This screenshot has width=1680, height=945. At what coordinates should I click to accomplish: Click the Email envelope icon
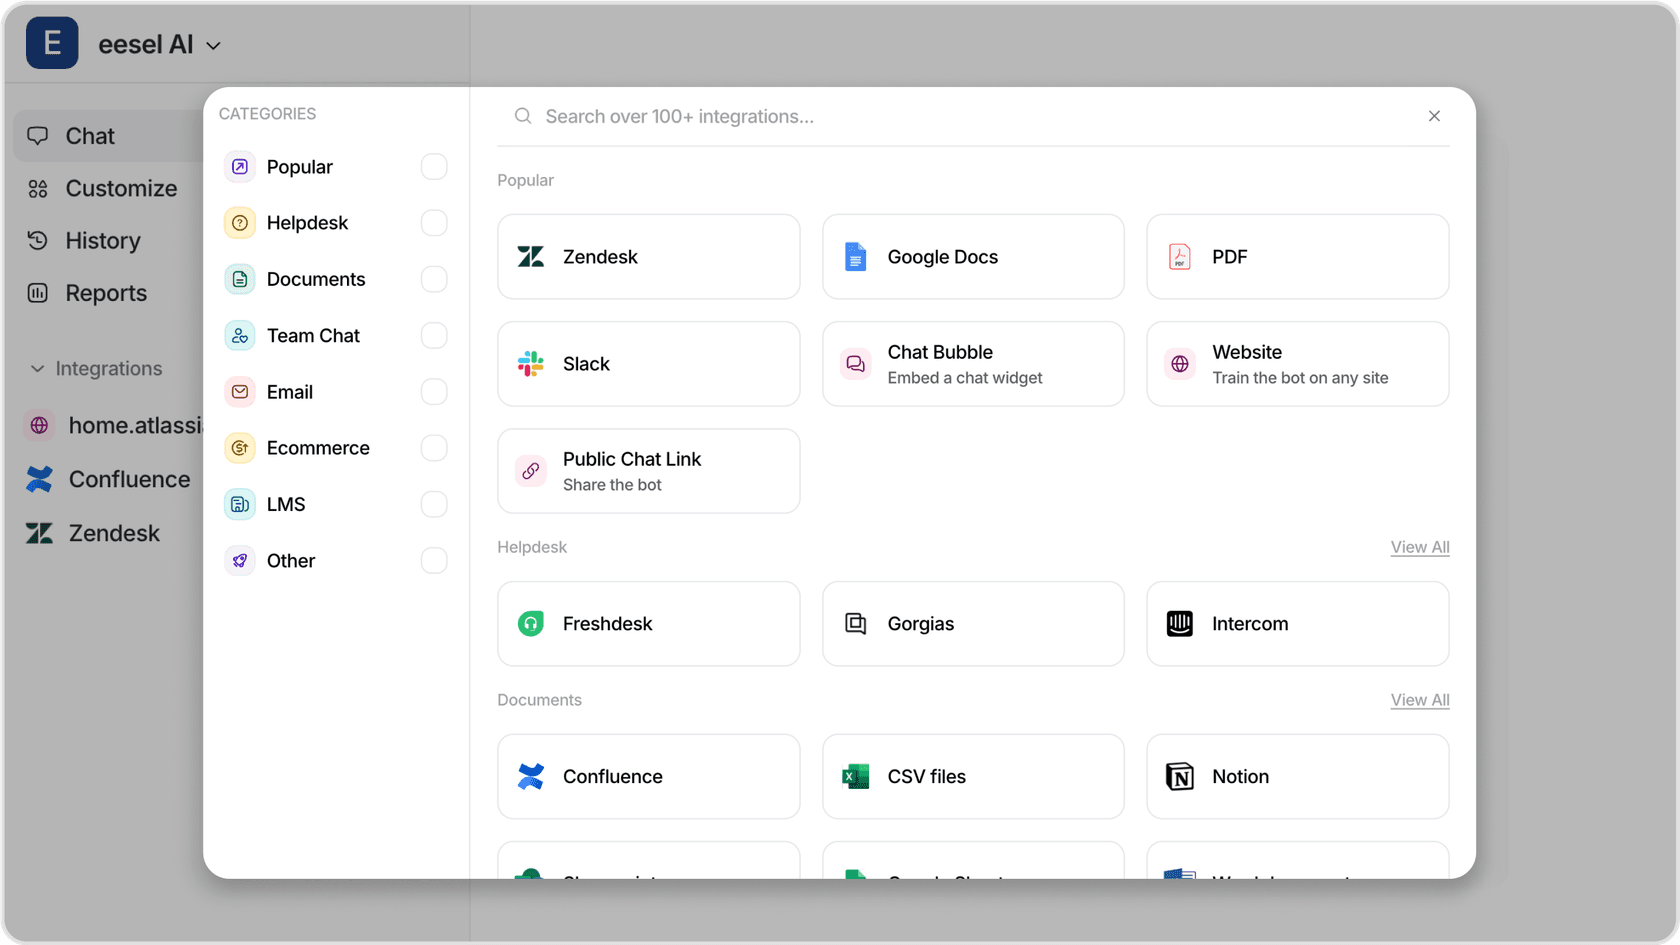tap(240, 392)
